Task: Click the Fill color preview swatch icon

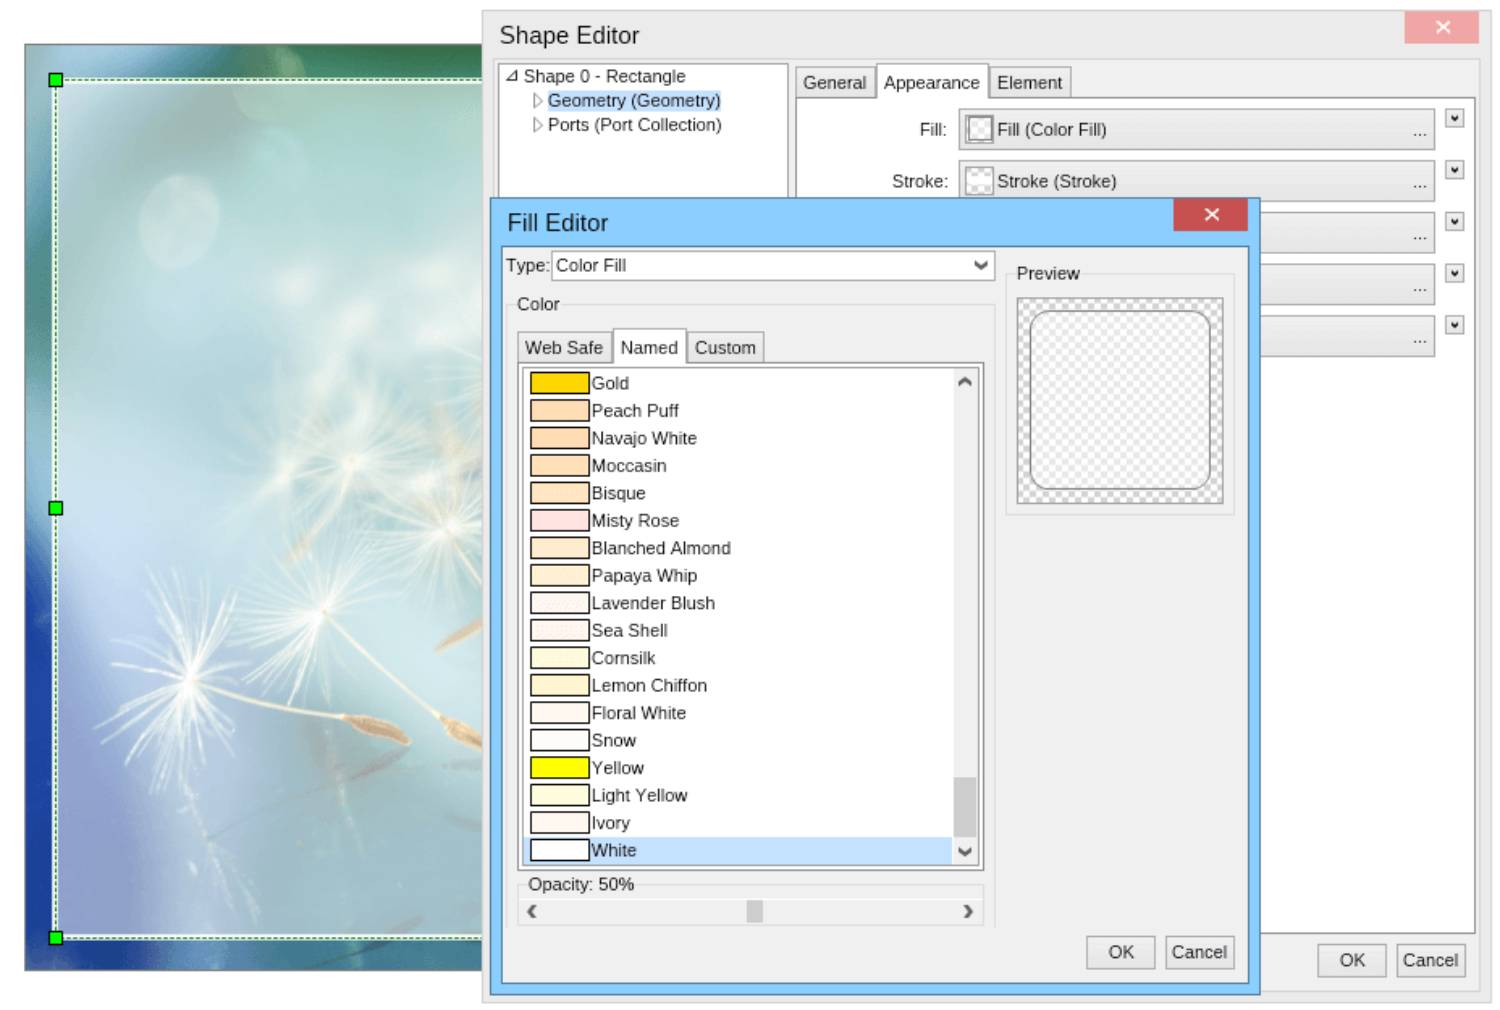Action: point(978,129)
